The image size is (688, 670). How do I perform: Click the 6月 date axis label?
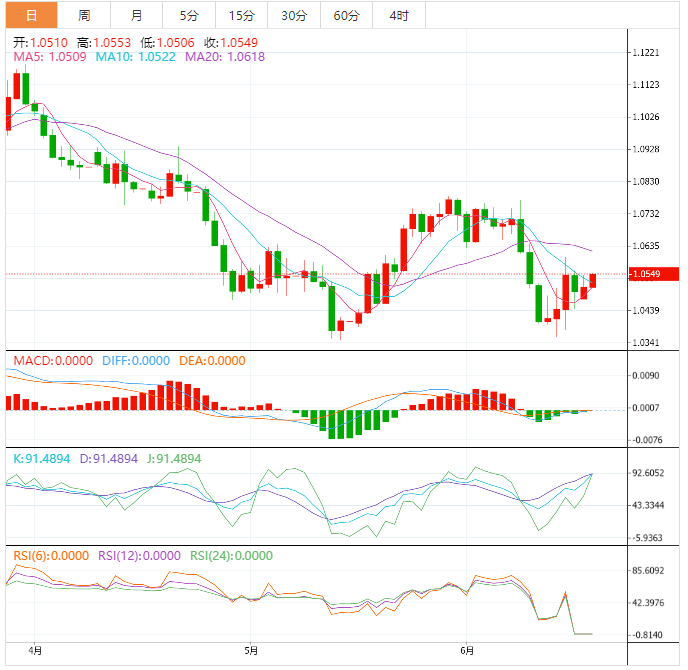click(x=467, y=650)
